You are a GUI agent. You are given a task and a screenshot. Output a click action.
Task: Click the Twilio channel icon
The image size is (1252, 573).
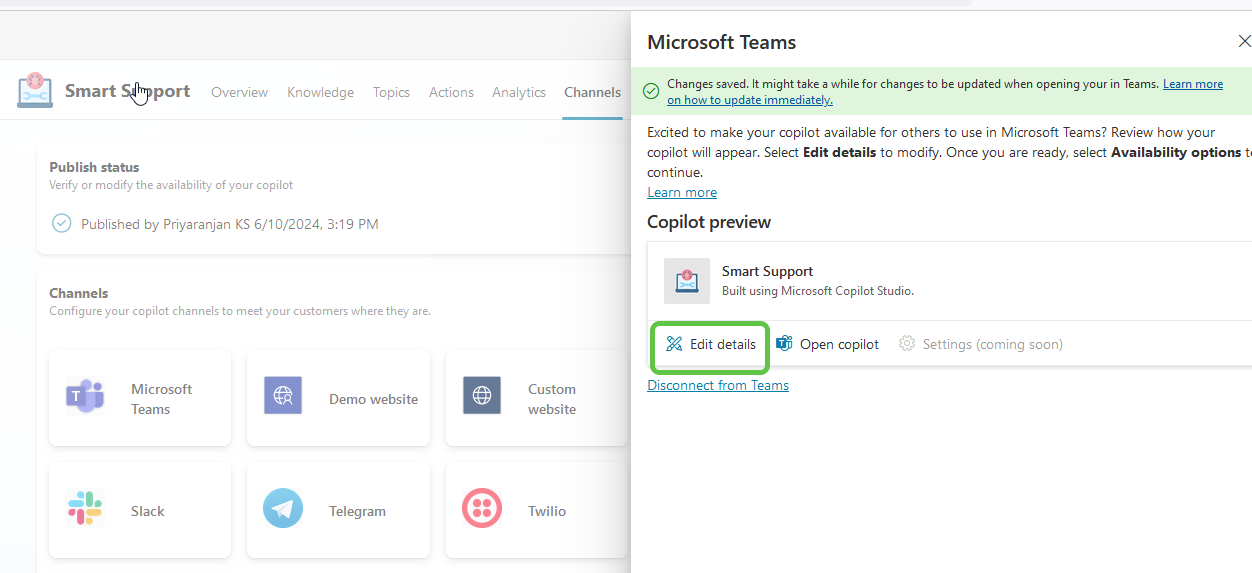[x=482, y=509]
